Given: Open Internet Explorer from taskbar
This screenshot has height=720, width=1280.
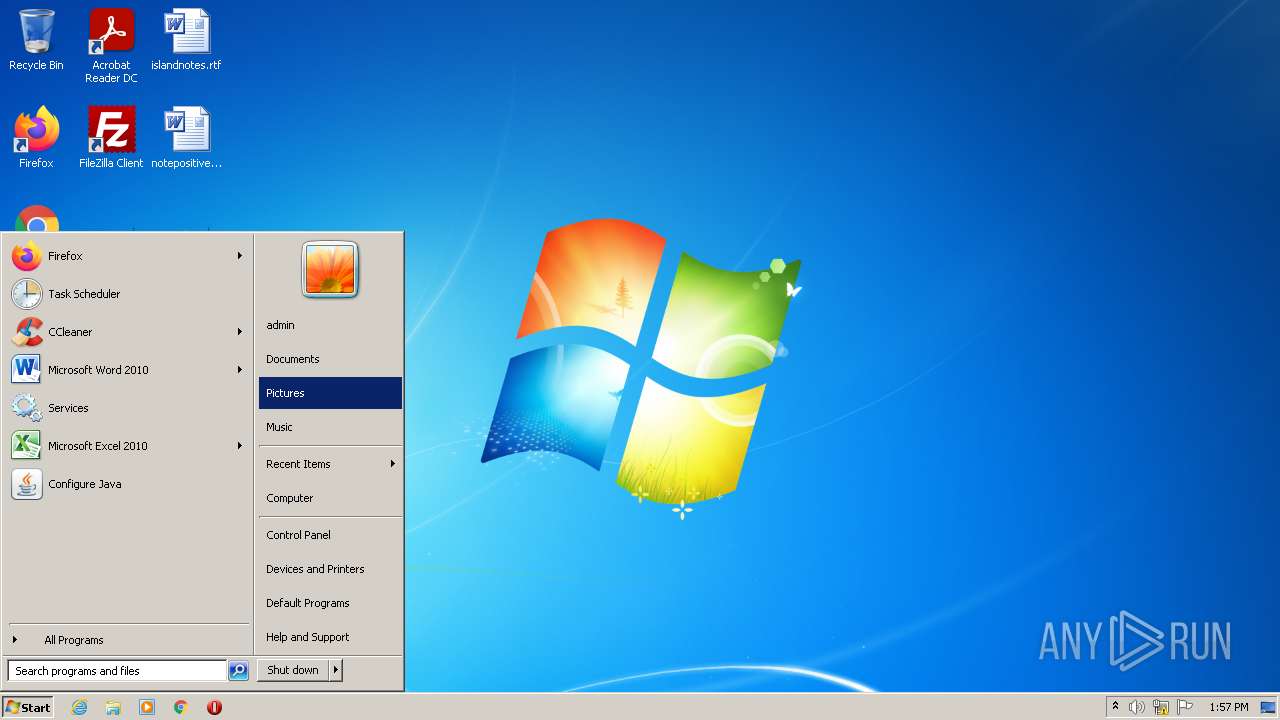Looking at the screenshot, I should (x=79, y=707).
